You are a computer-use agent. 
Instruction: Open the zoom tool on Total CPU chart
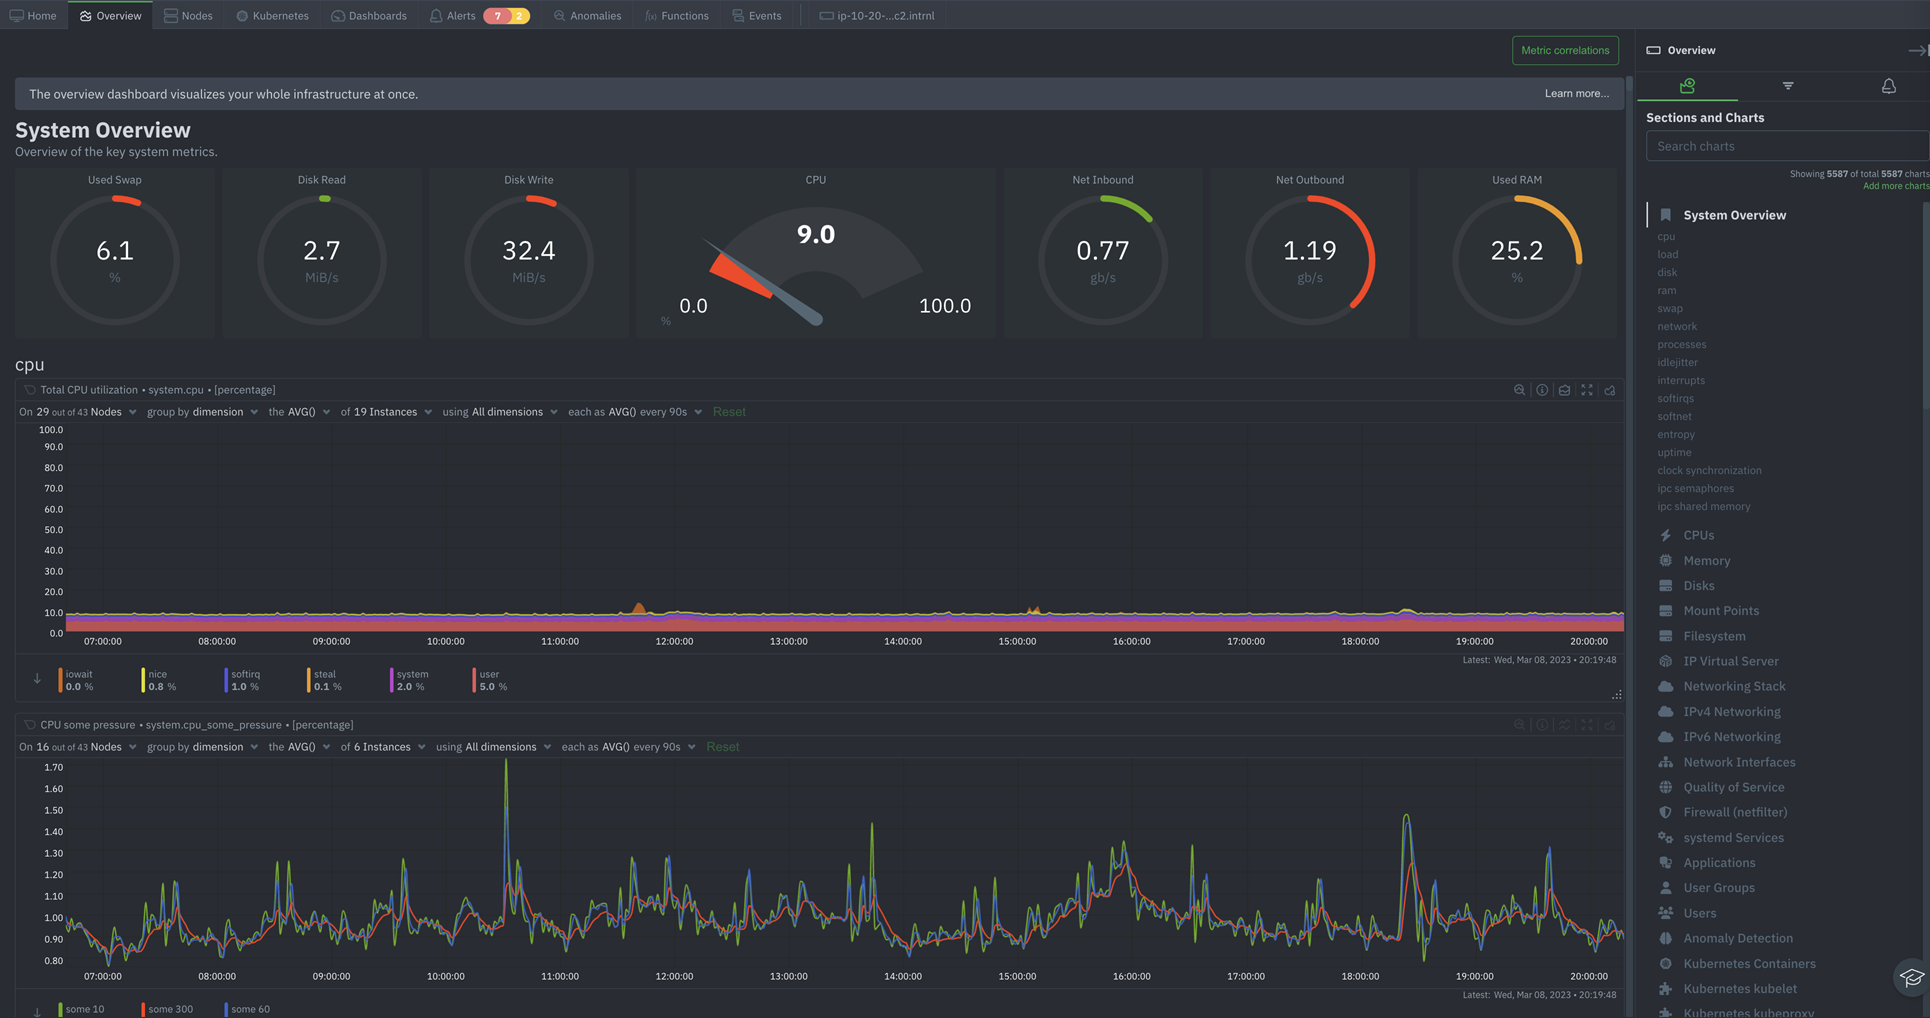click(1520, 390)
